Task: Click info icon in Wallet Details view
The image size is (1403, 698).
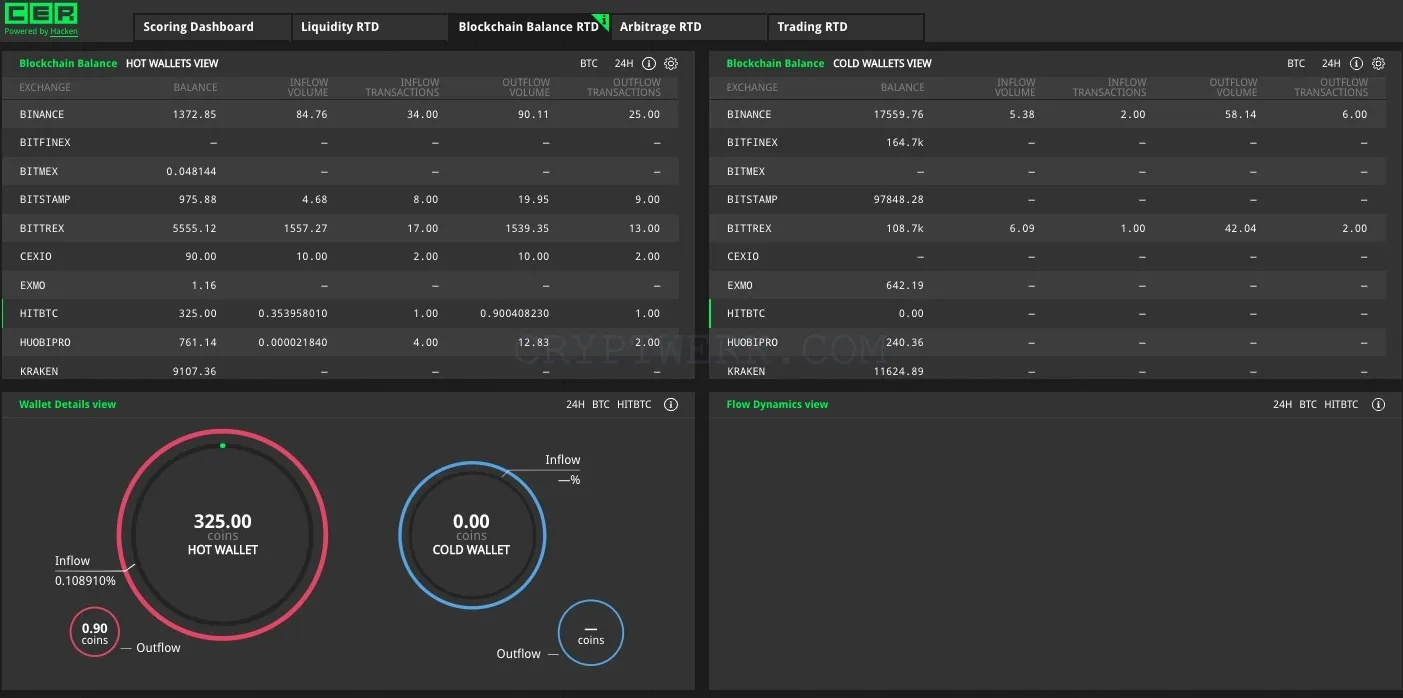Action: [x=671, y=405]
